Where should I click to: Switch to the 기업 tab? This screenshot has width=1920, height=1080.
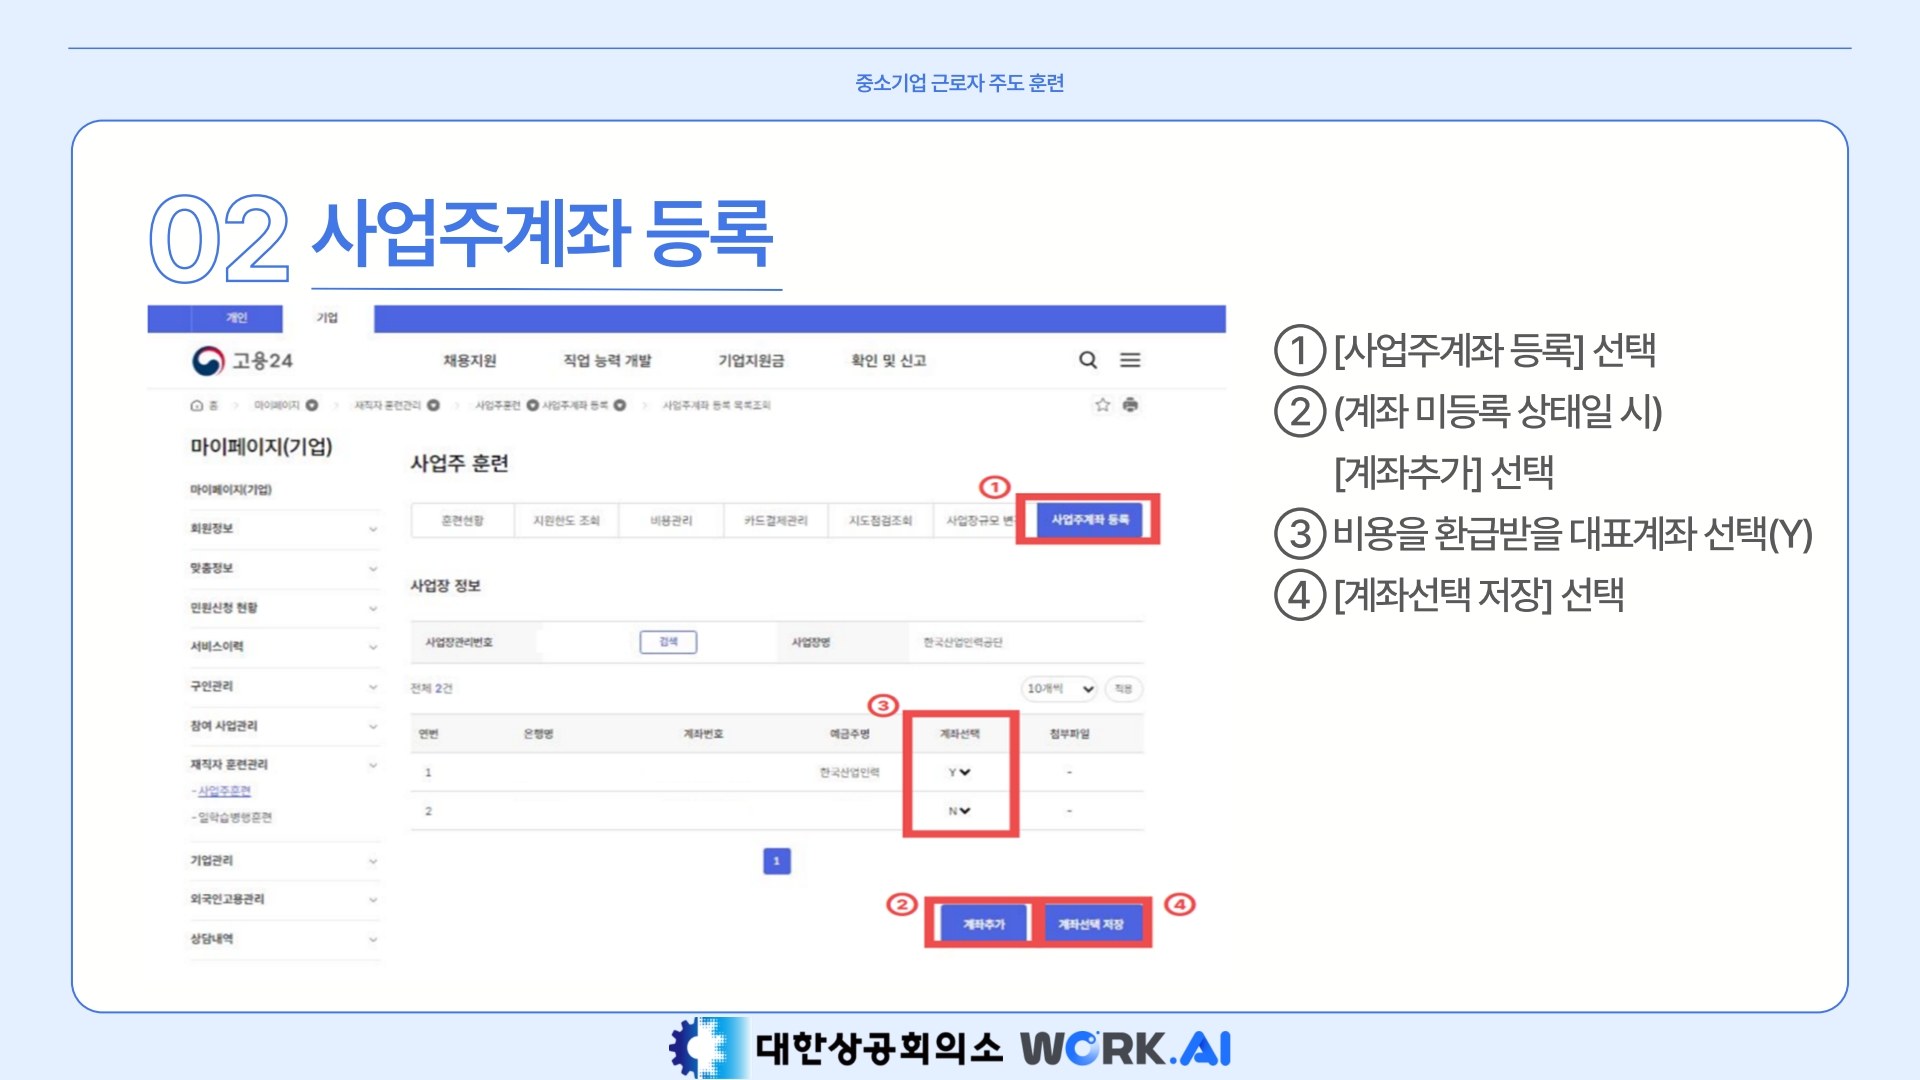327,318
